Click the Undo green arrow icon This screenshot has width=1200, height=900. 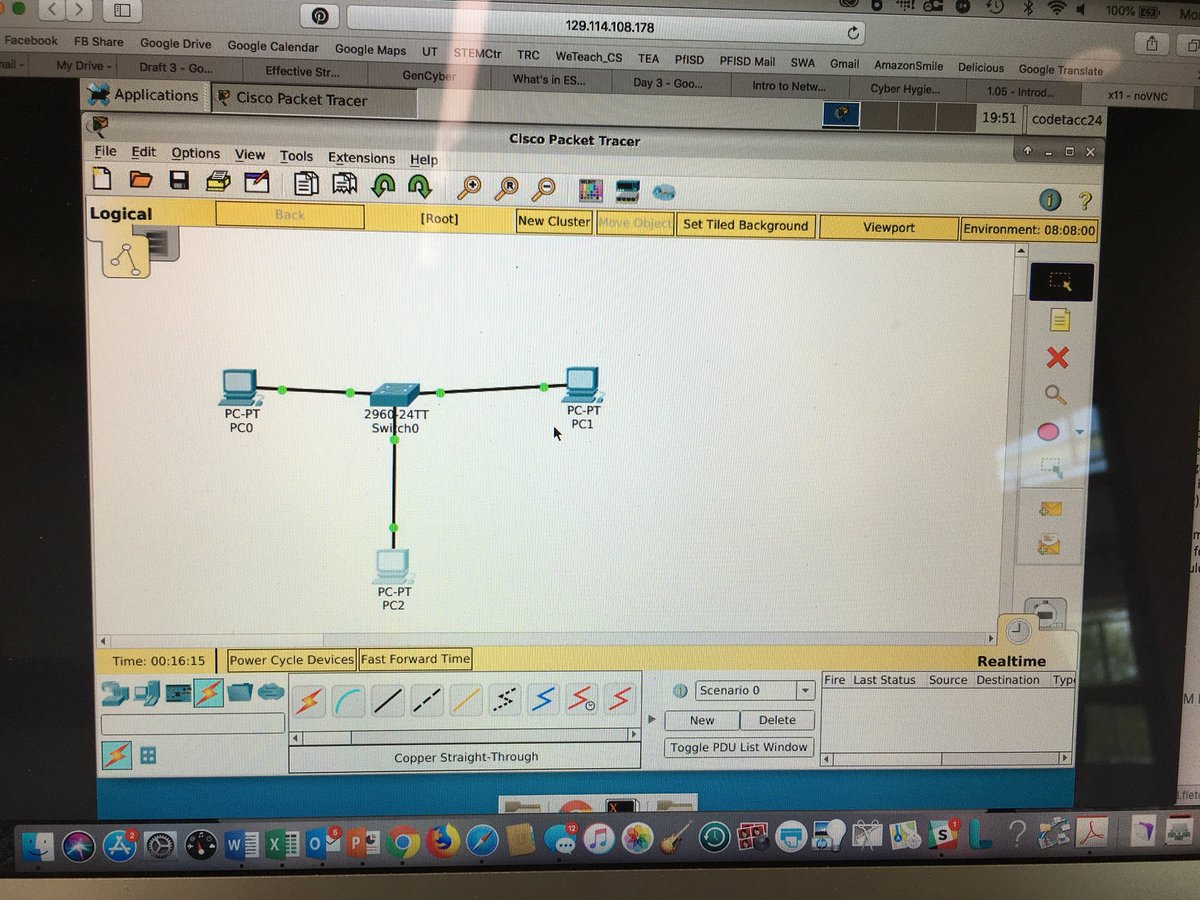pyautogui.click(x=382, y=185)
